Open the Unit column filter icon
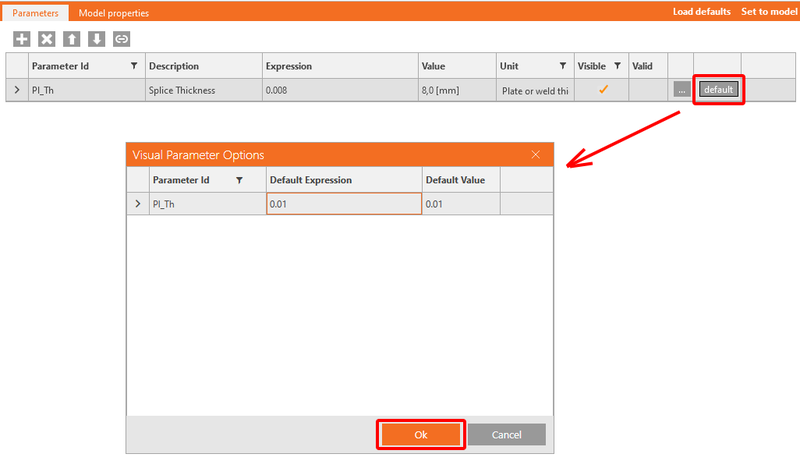 click(563, 66)
